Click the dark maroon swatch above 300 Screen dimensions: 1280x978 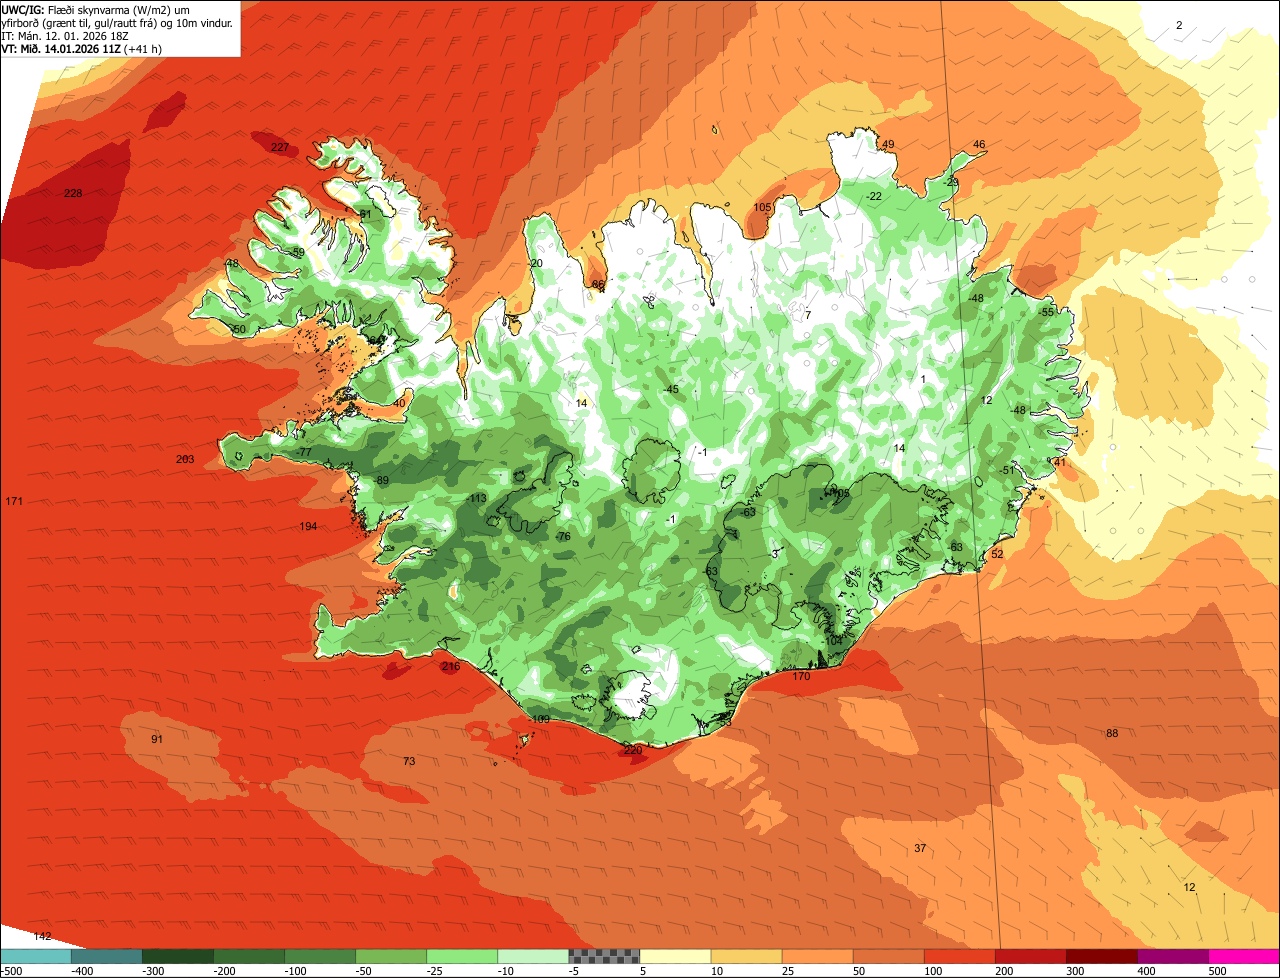point(1100,956)
